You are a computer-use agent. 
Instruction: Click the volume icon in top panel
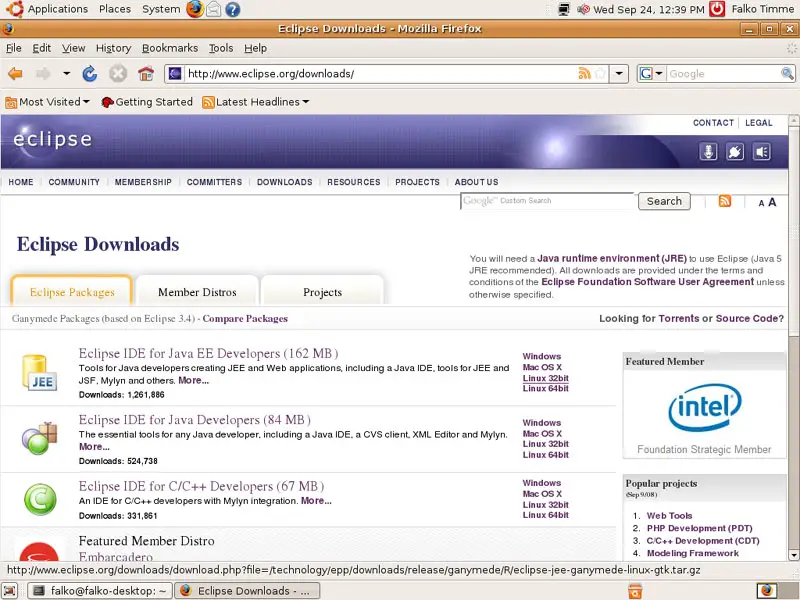click(x=583, y=9)
